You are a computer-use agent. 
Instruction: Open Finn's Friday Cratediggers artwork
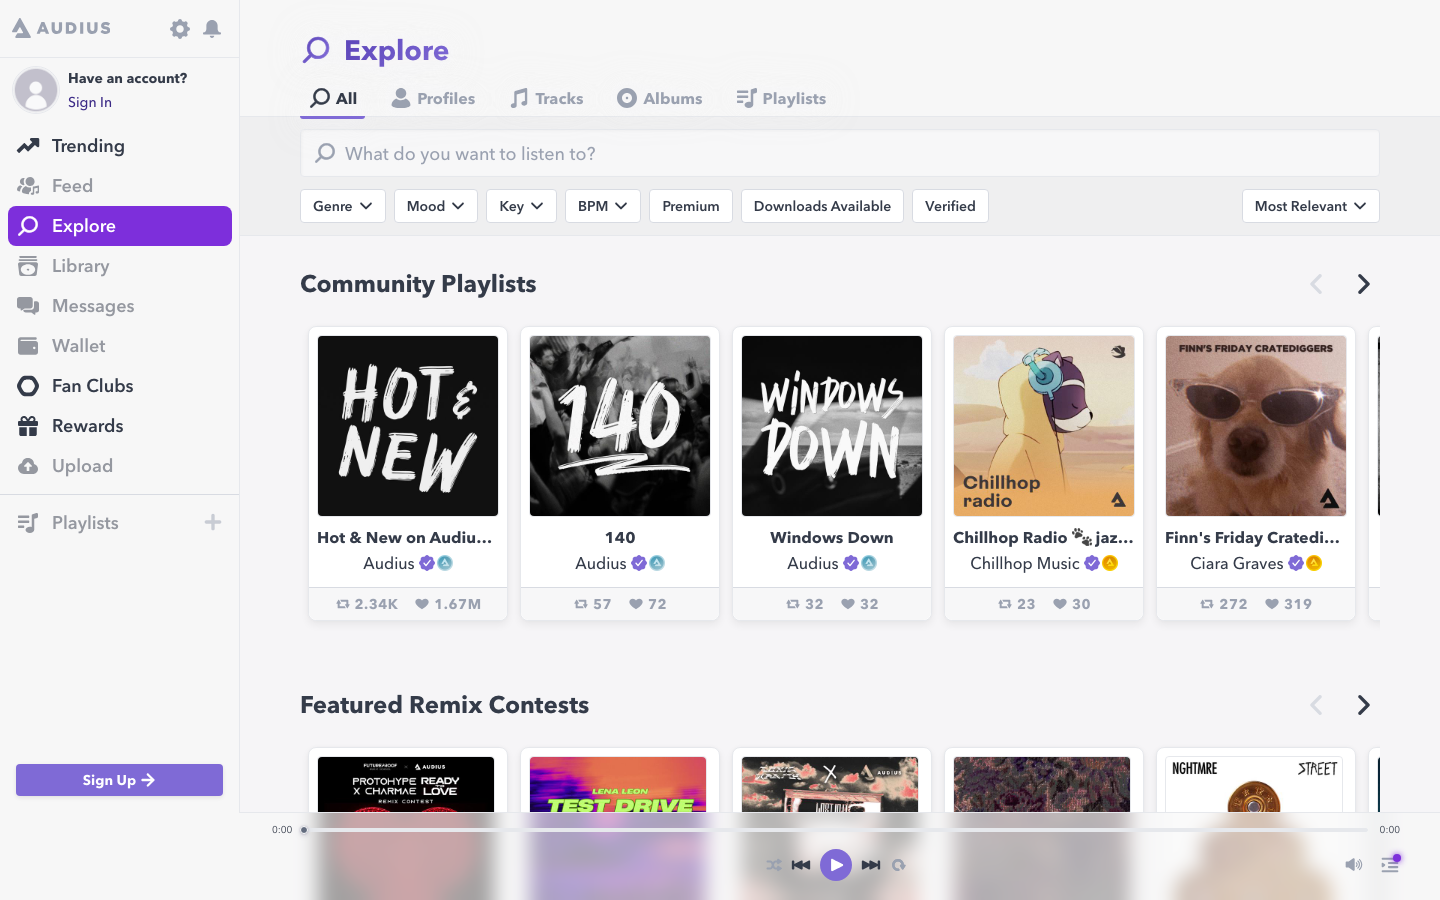coord(1256,426)
